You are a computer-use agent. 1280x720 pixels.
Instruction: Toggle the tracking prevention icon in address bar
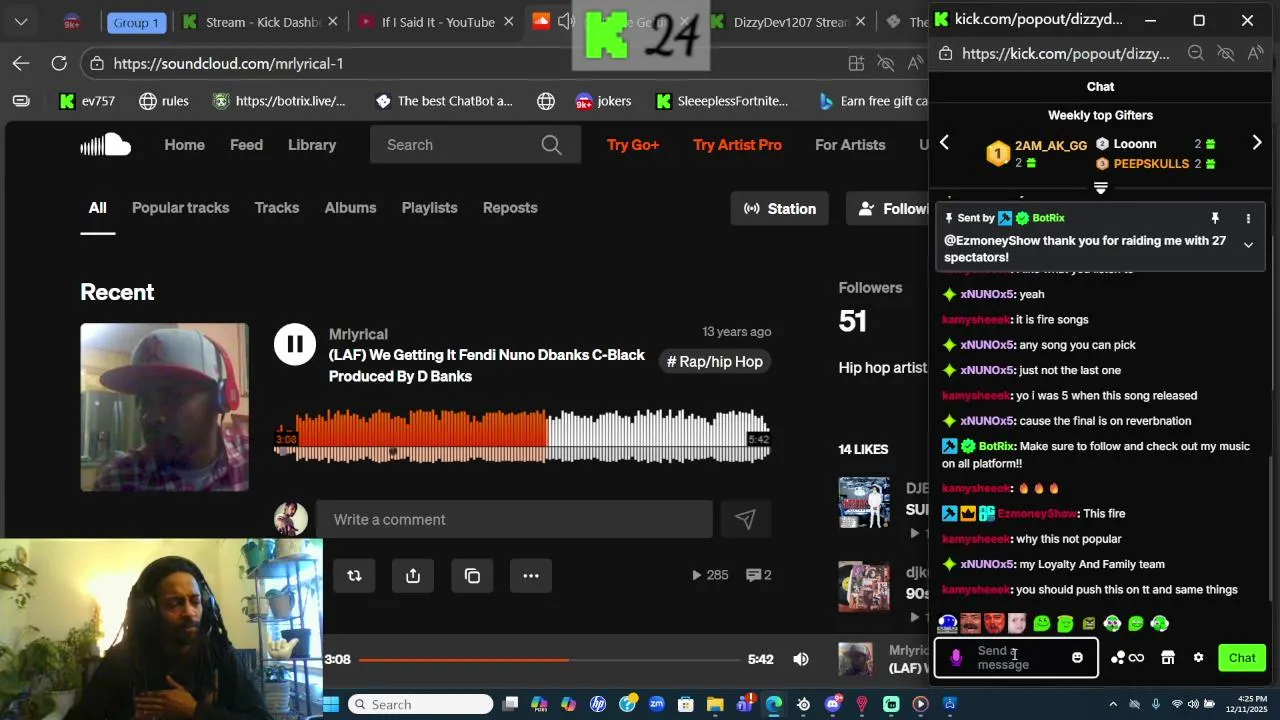click(885, 63)
